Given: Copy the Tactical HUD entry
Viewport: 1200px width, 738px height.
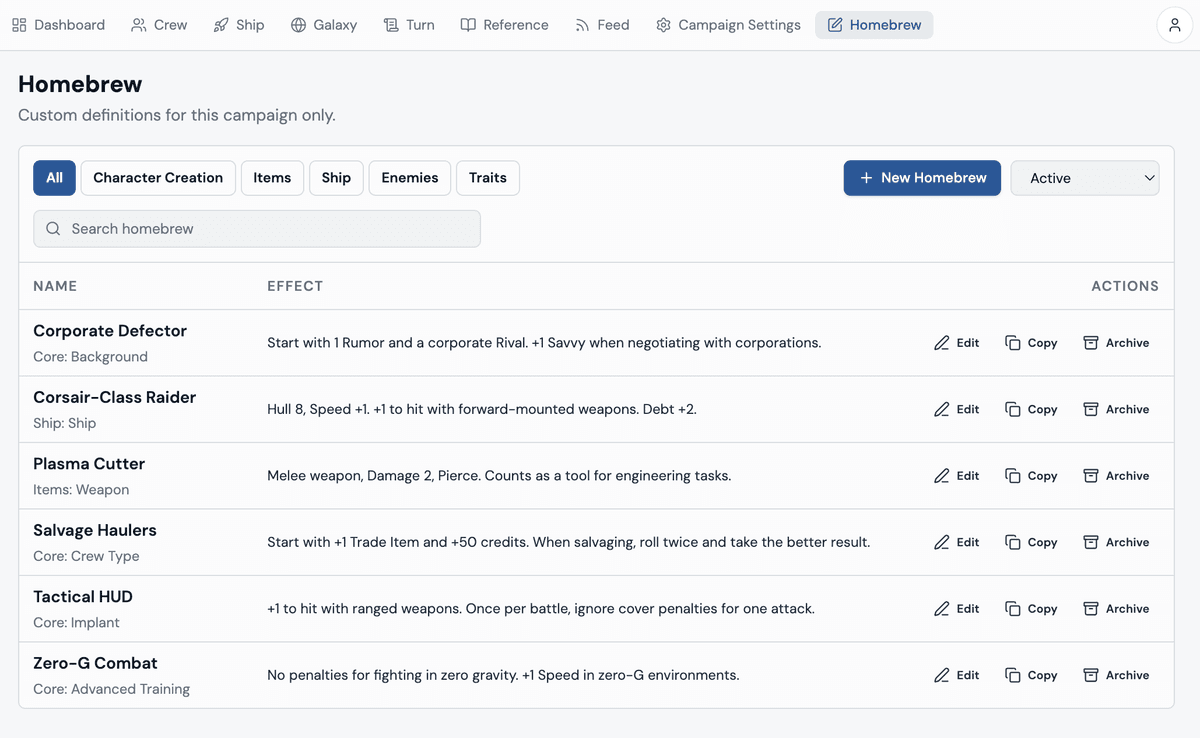Looking at the screenshot, I should [x=1031, y=609].
